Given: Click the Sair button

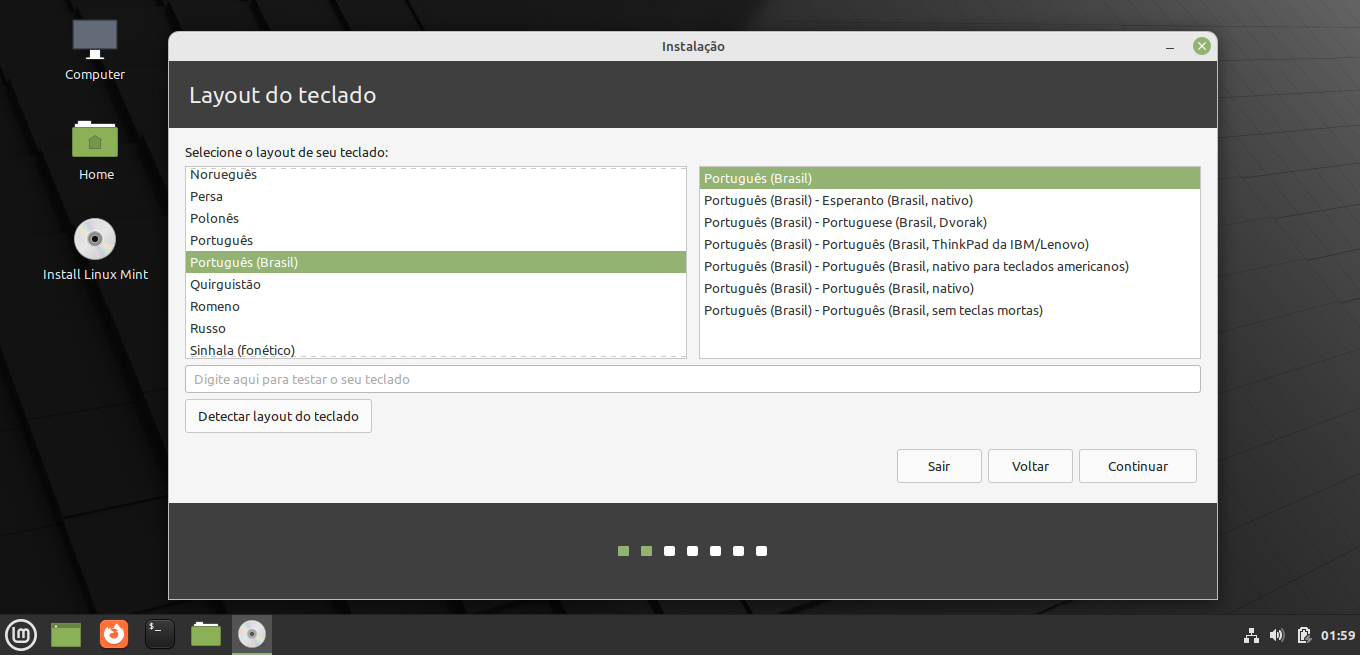Looking at the screenshot, I should tap(939, 466).
